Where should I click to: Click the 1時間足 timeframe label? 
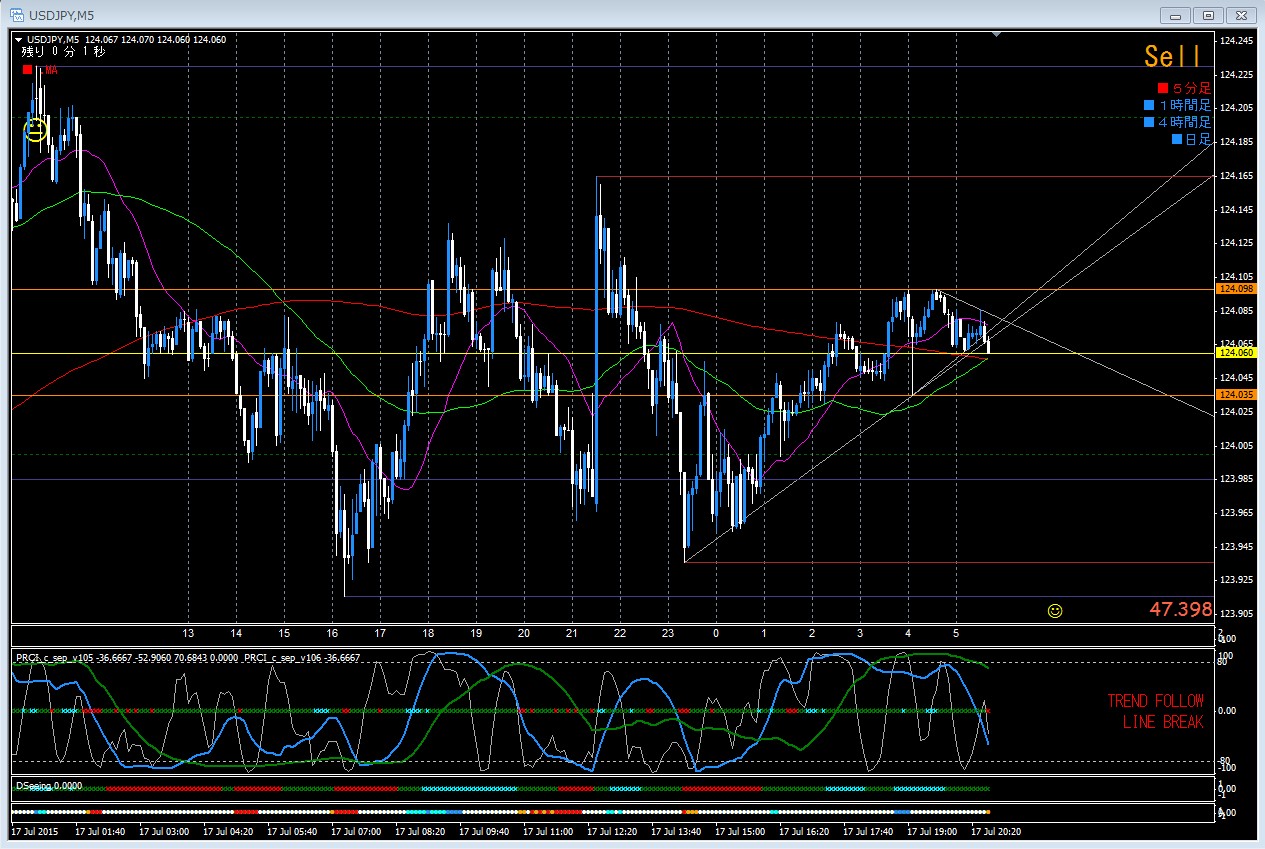point(1184,105)
